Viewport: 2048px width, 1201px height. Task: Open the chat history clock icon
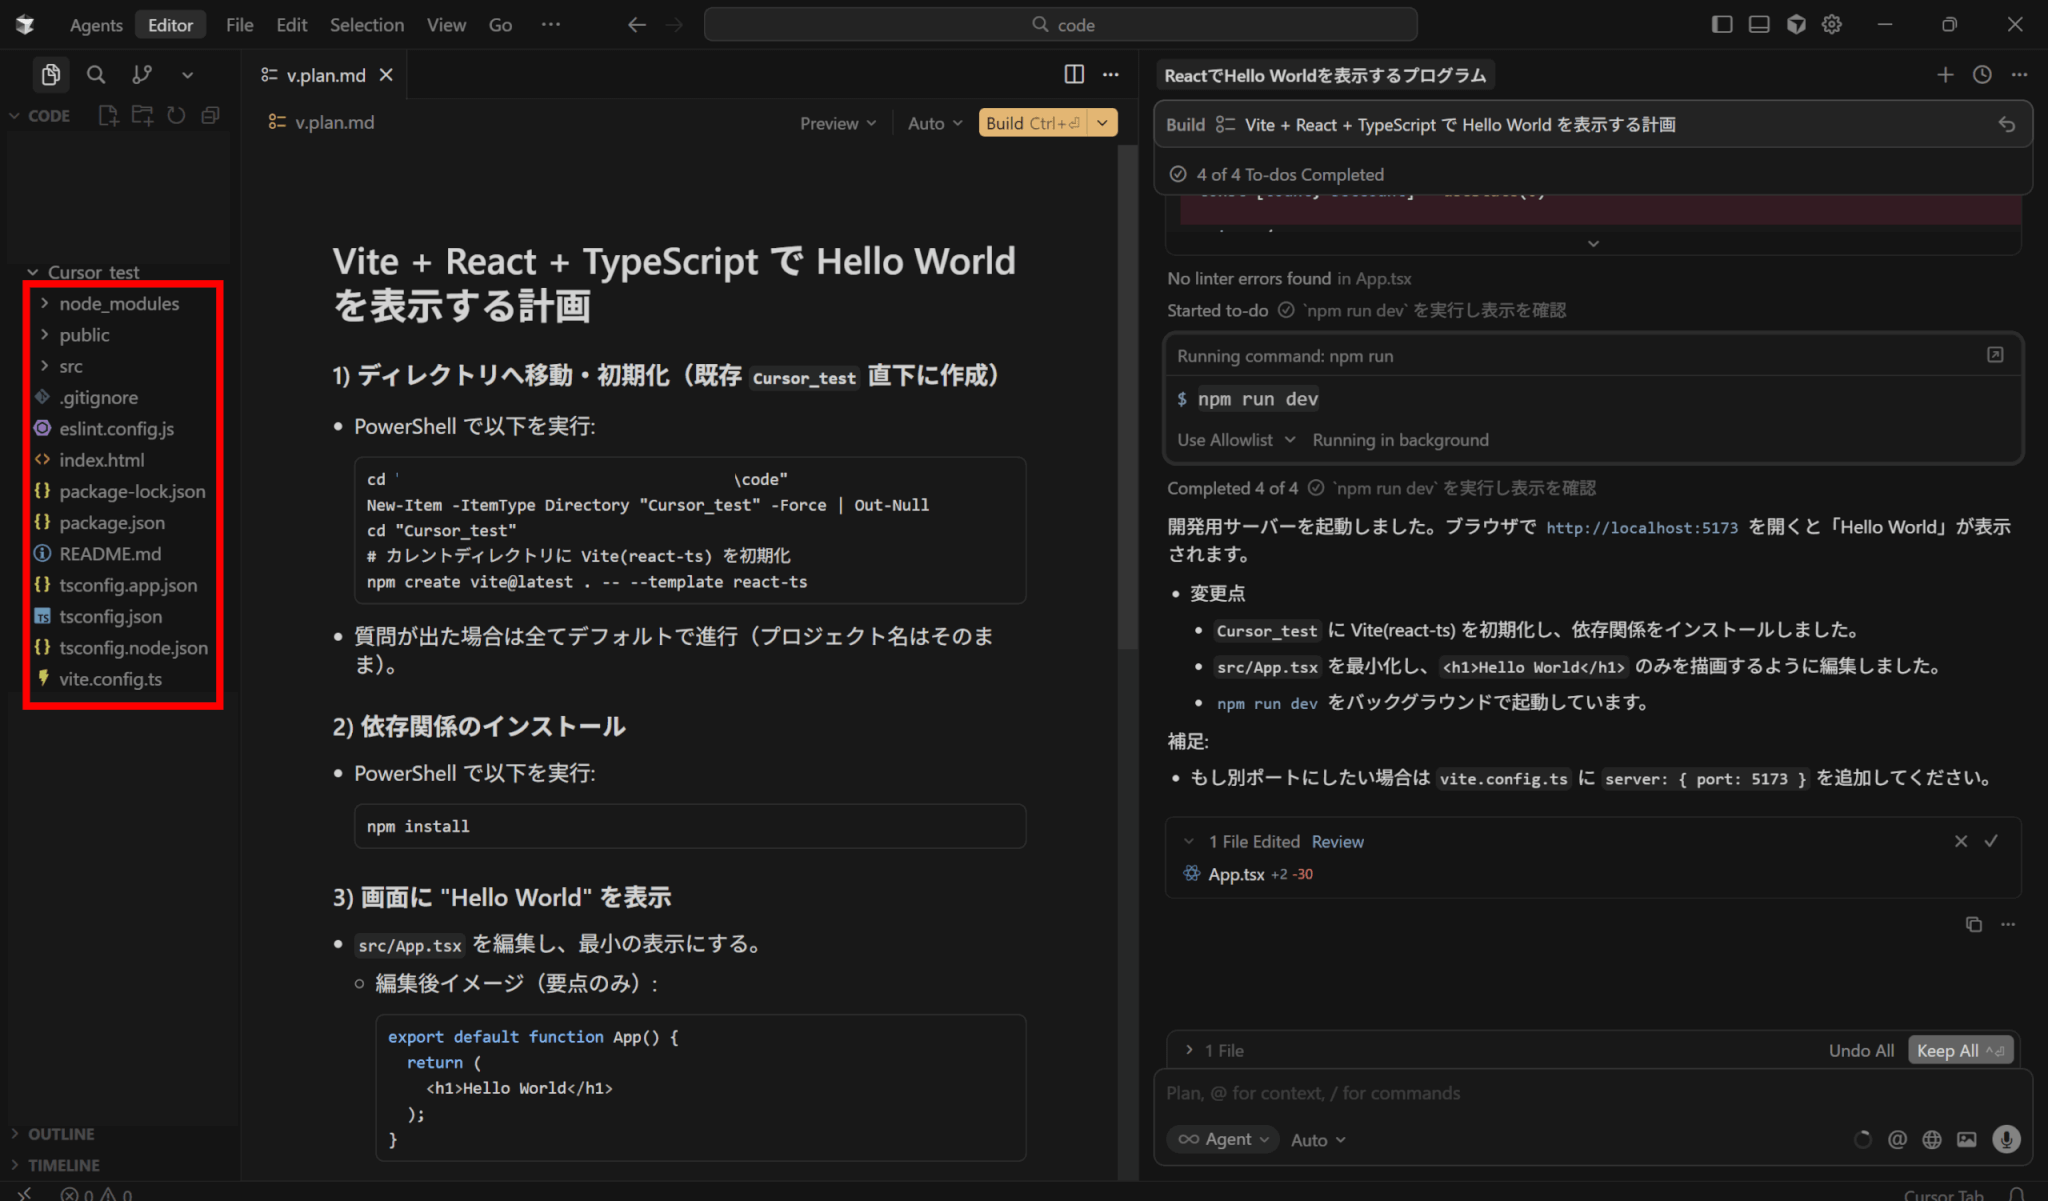tap(1982, 75)
